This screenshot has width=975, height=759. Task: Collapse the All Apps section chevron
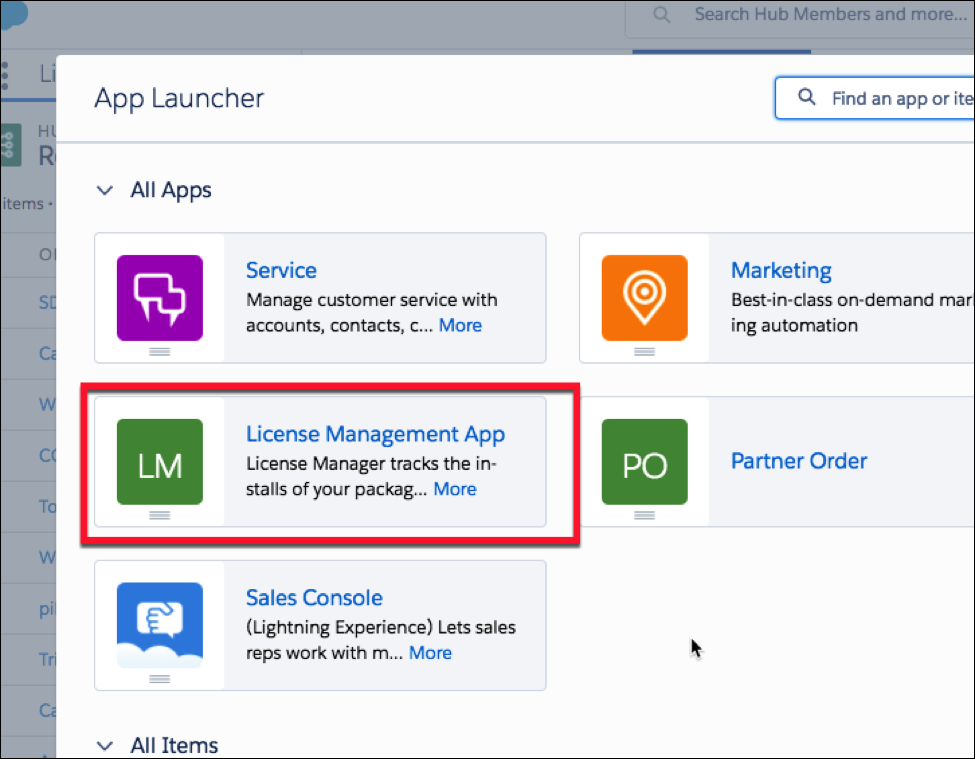[x=105, y=190]
